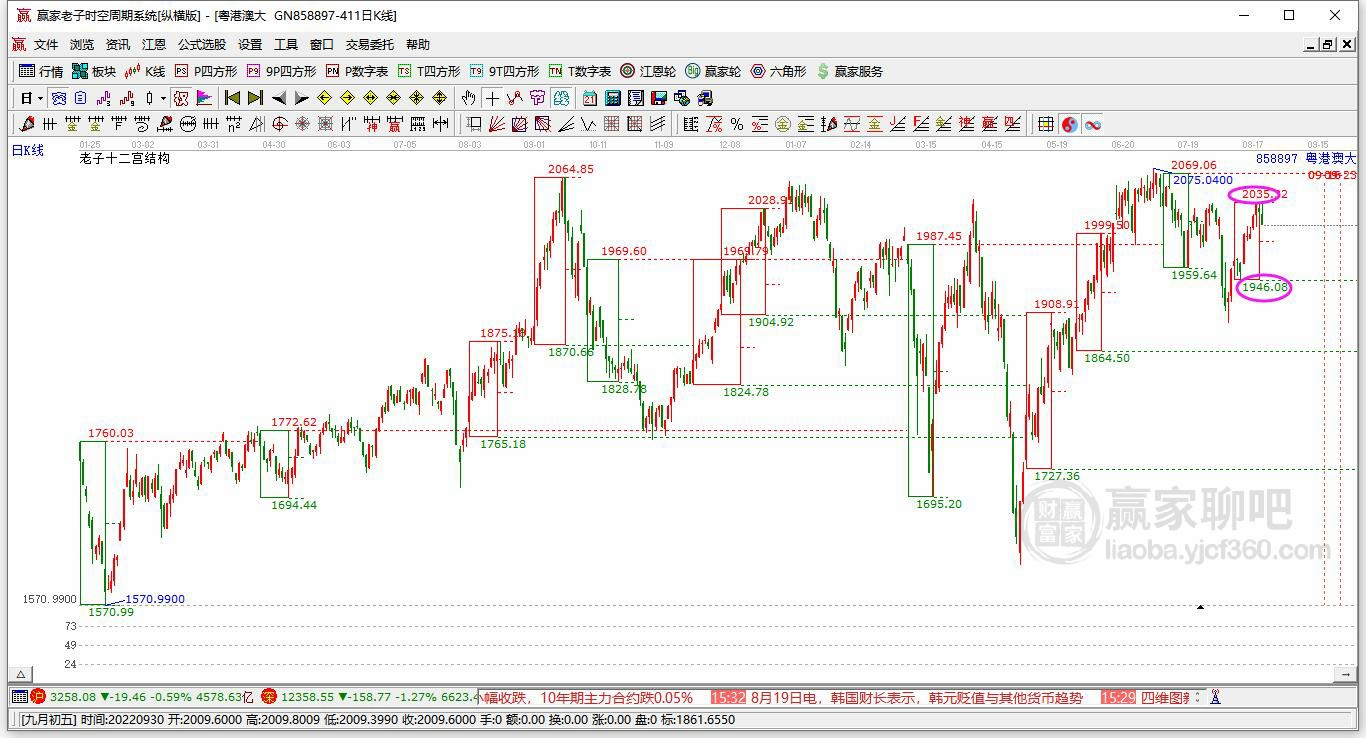Screen dimensions: 1366x738
Task: Click the gold coin circle 金 icon
Action: point(782,124)
